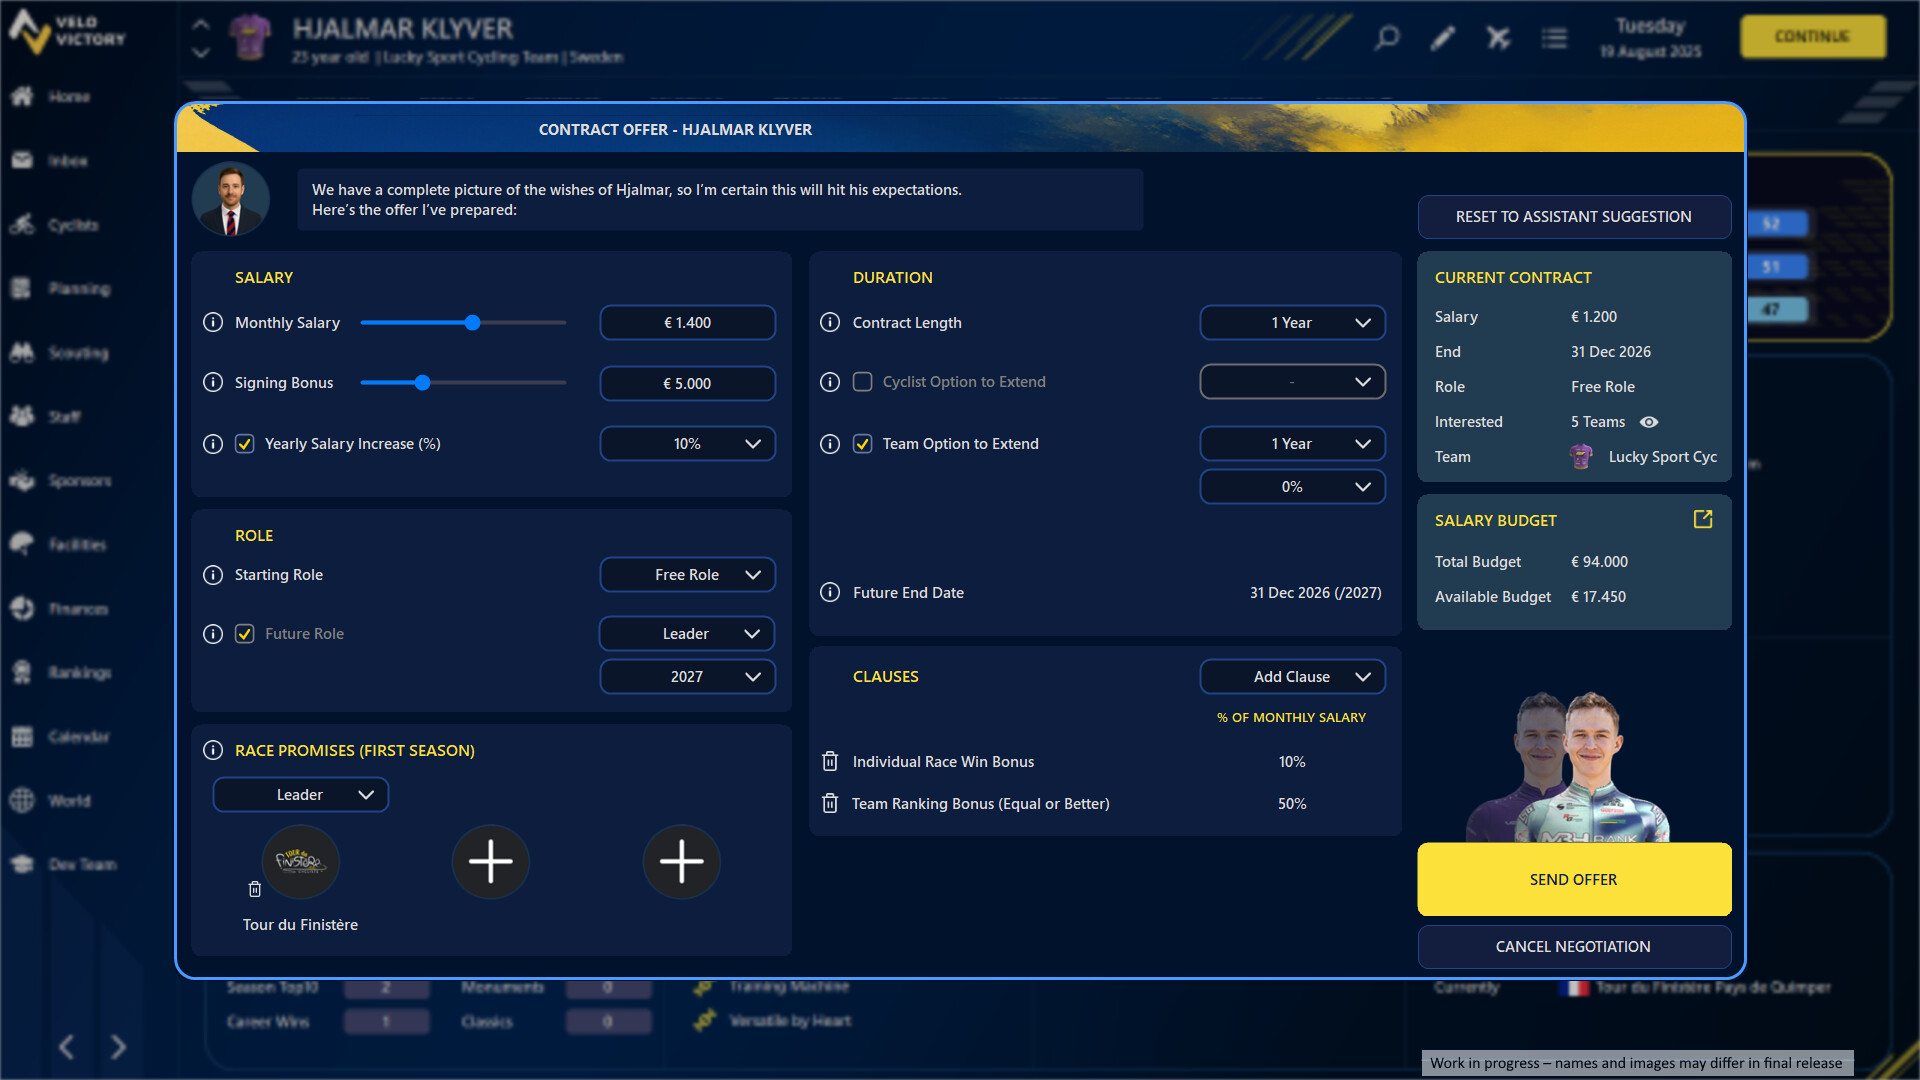Remove the Individual Race Win Bonus clause
1920x1080 pixels.
[x=830, y=761]
